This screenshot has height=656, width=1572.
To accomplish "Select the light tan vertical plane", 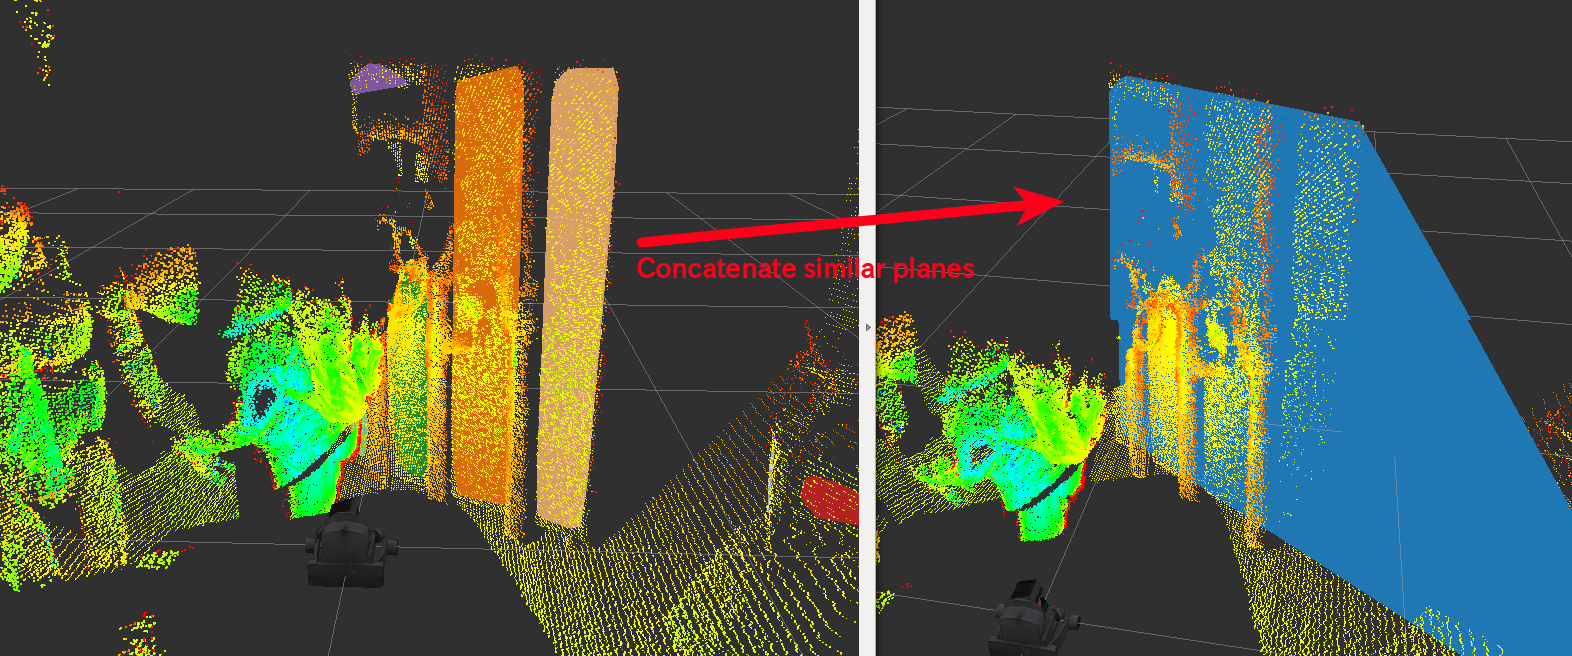I will 578,295.
